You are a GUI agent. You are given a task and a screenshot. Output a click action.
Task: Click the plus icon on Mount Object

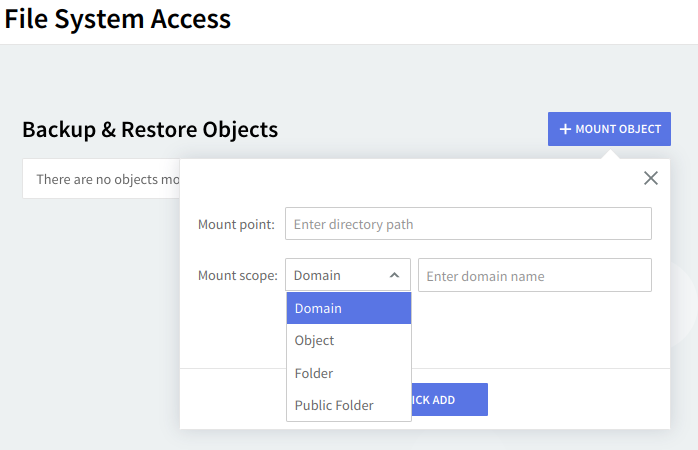565,129
